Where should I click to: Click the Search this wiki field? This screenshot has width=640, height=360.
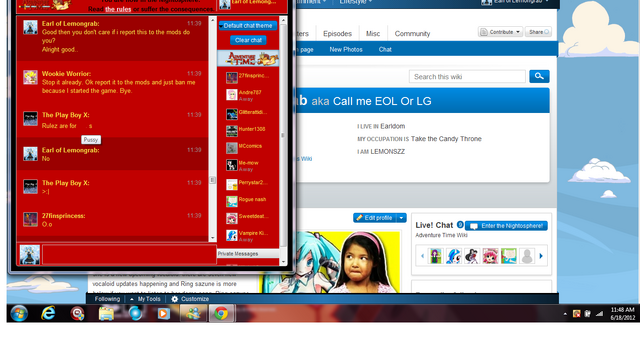tap(467, 76)
